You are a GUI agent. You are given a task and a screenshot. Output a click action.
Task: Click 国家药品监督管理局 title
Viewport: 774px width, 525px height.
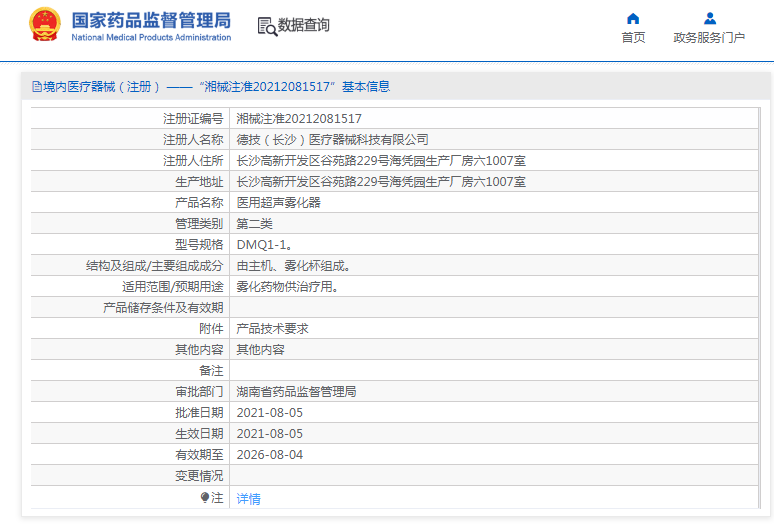[151, 21]
